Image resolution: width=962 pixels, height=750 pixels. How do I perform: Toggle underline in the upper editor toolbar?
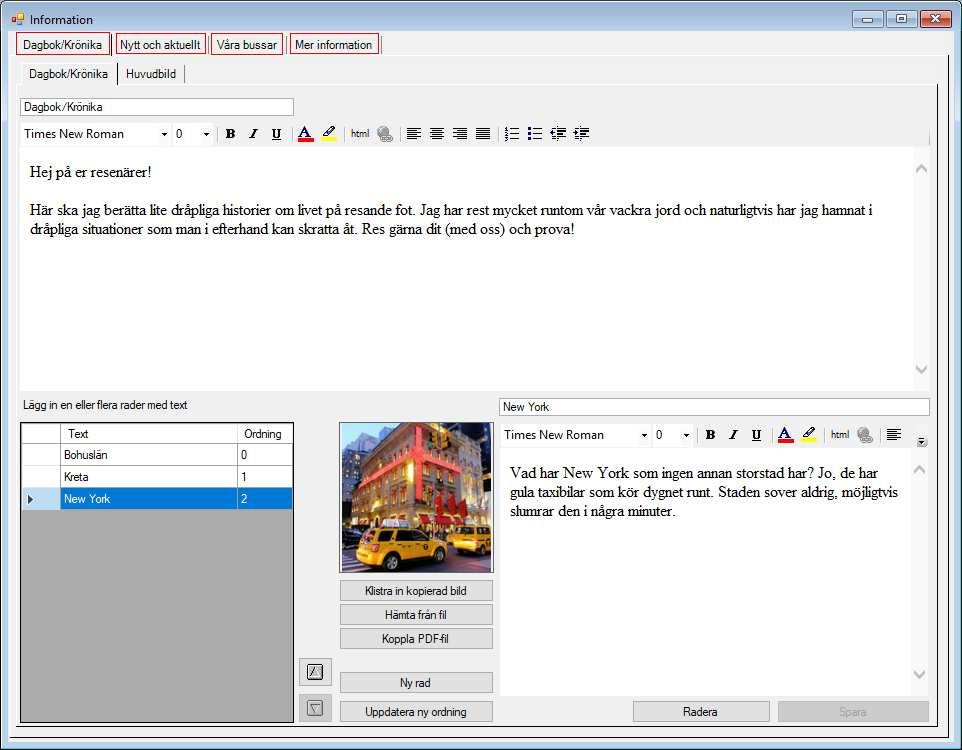coord(276,134)
